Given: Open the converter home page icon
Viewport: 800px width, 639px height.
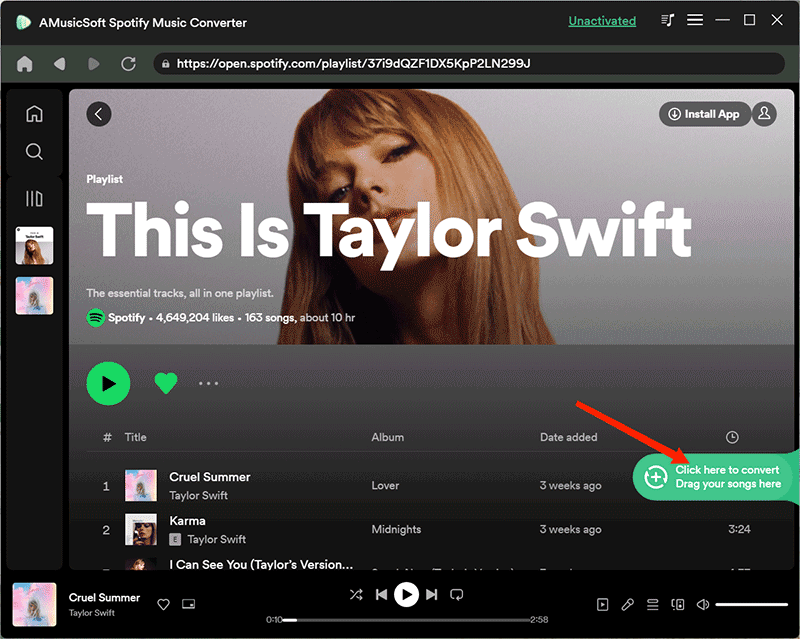Looking at the screenshot, I should 24,64.
